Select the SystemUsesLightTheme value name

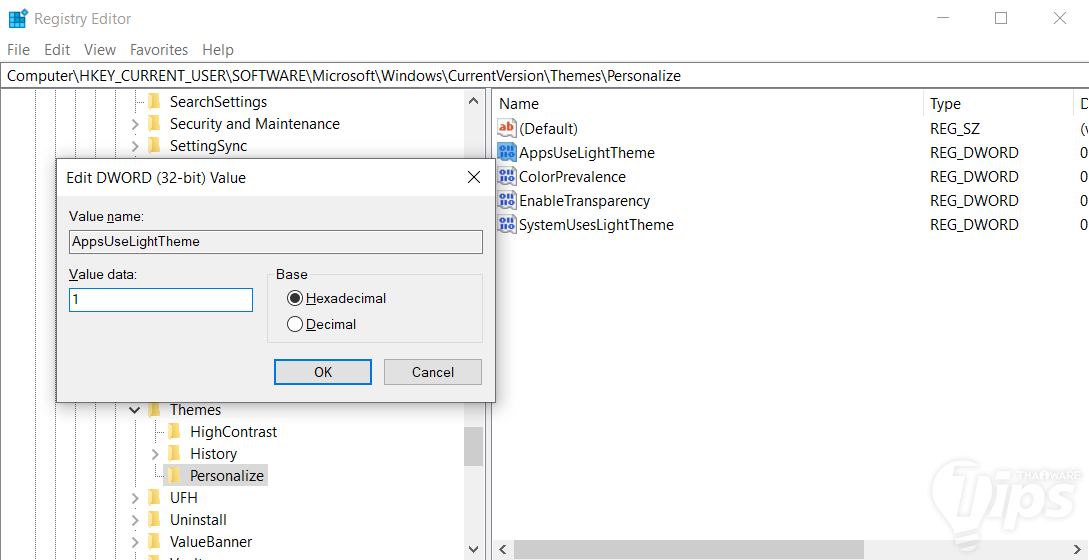tap(597, 224)
